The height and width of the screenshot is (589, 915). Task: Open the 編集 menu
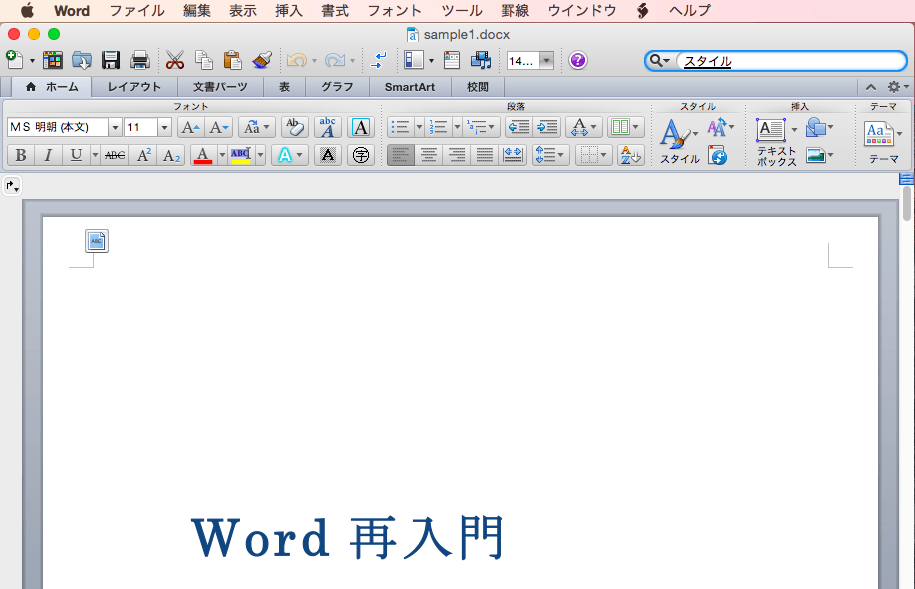[197, 11]
